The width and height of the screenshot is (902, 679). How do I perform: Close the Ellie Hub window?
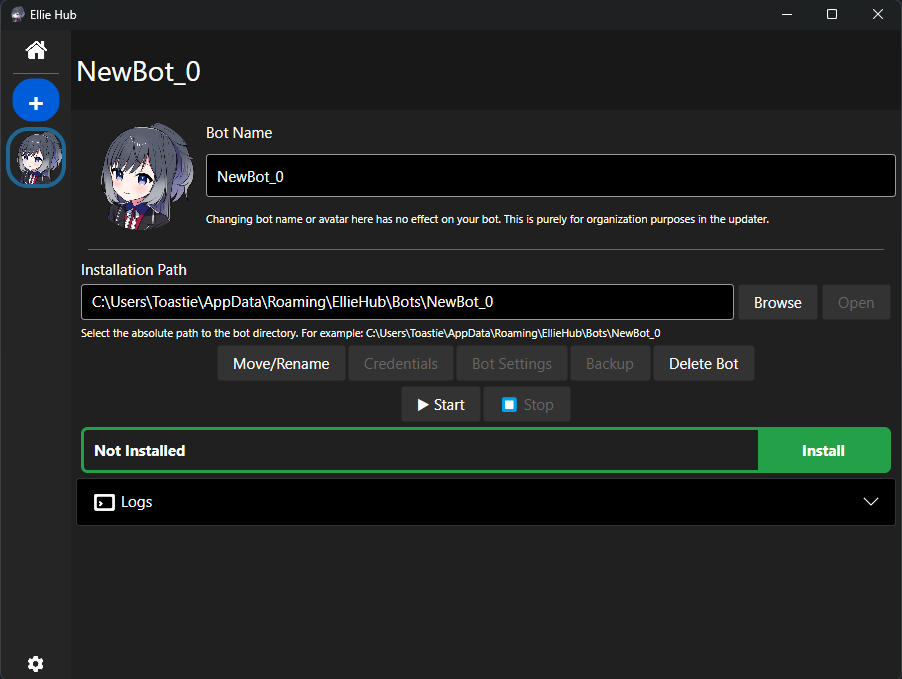(878, 14)
